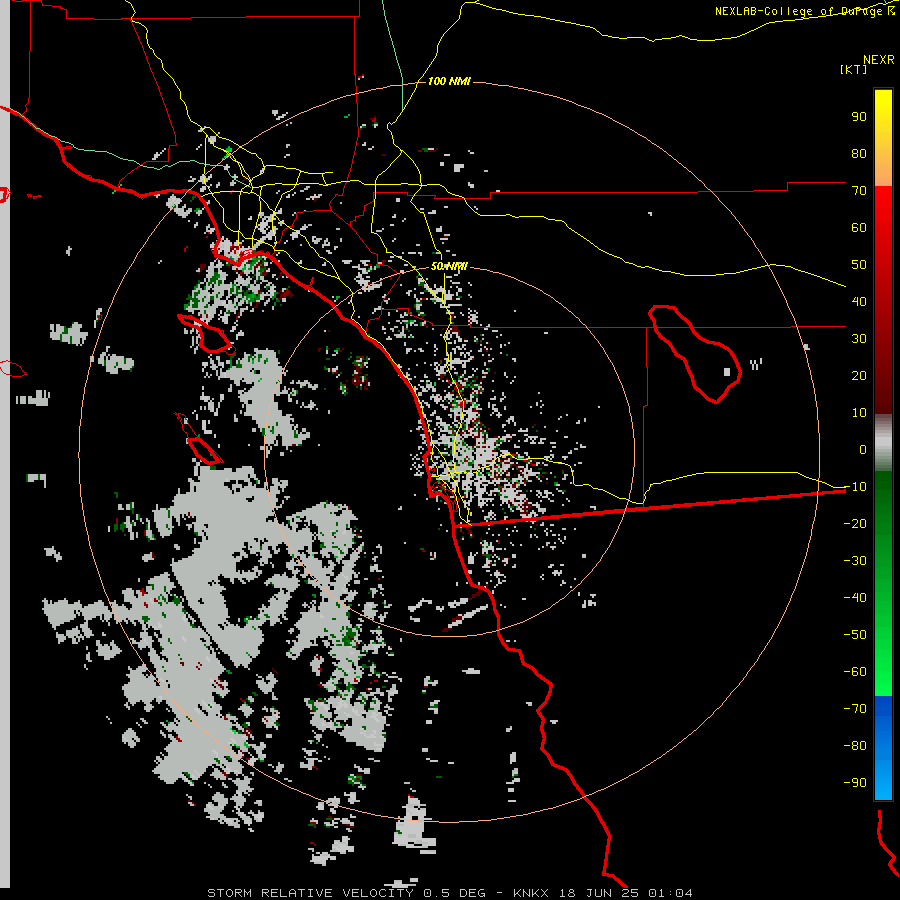Click the positive 30 knot scale label
This screenshot has width=900, height=900.
pos(859,339)
